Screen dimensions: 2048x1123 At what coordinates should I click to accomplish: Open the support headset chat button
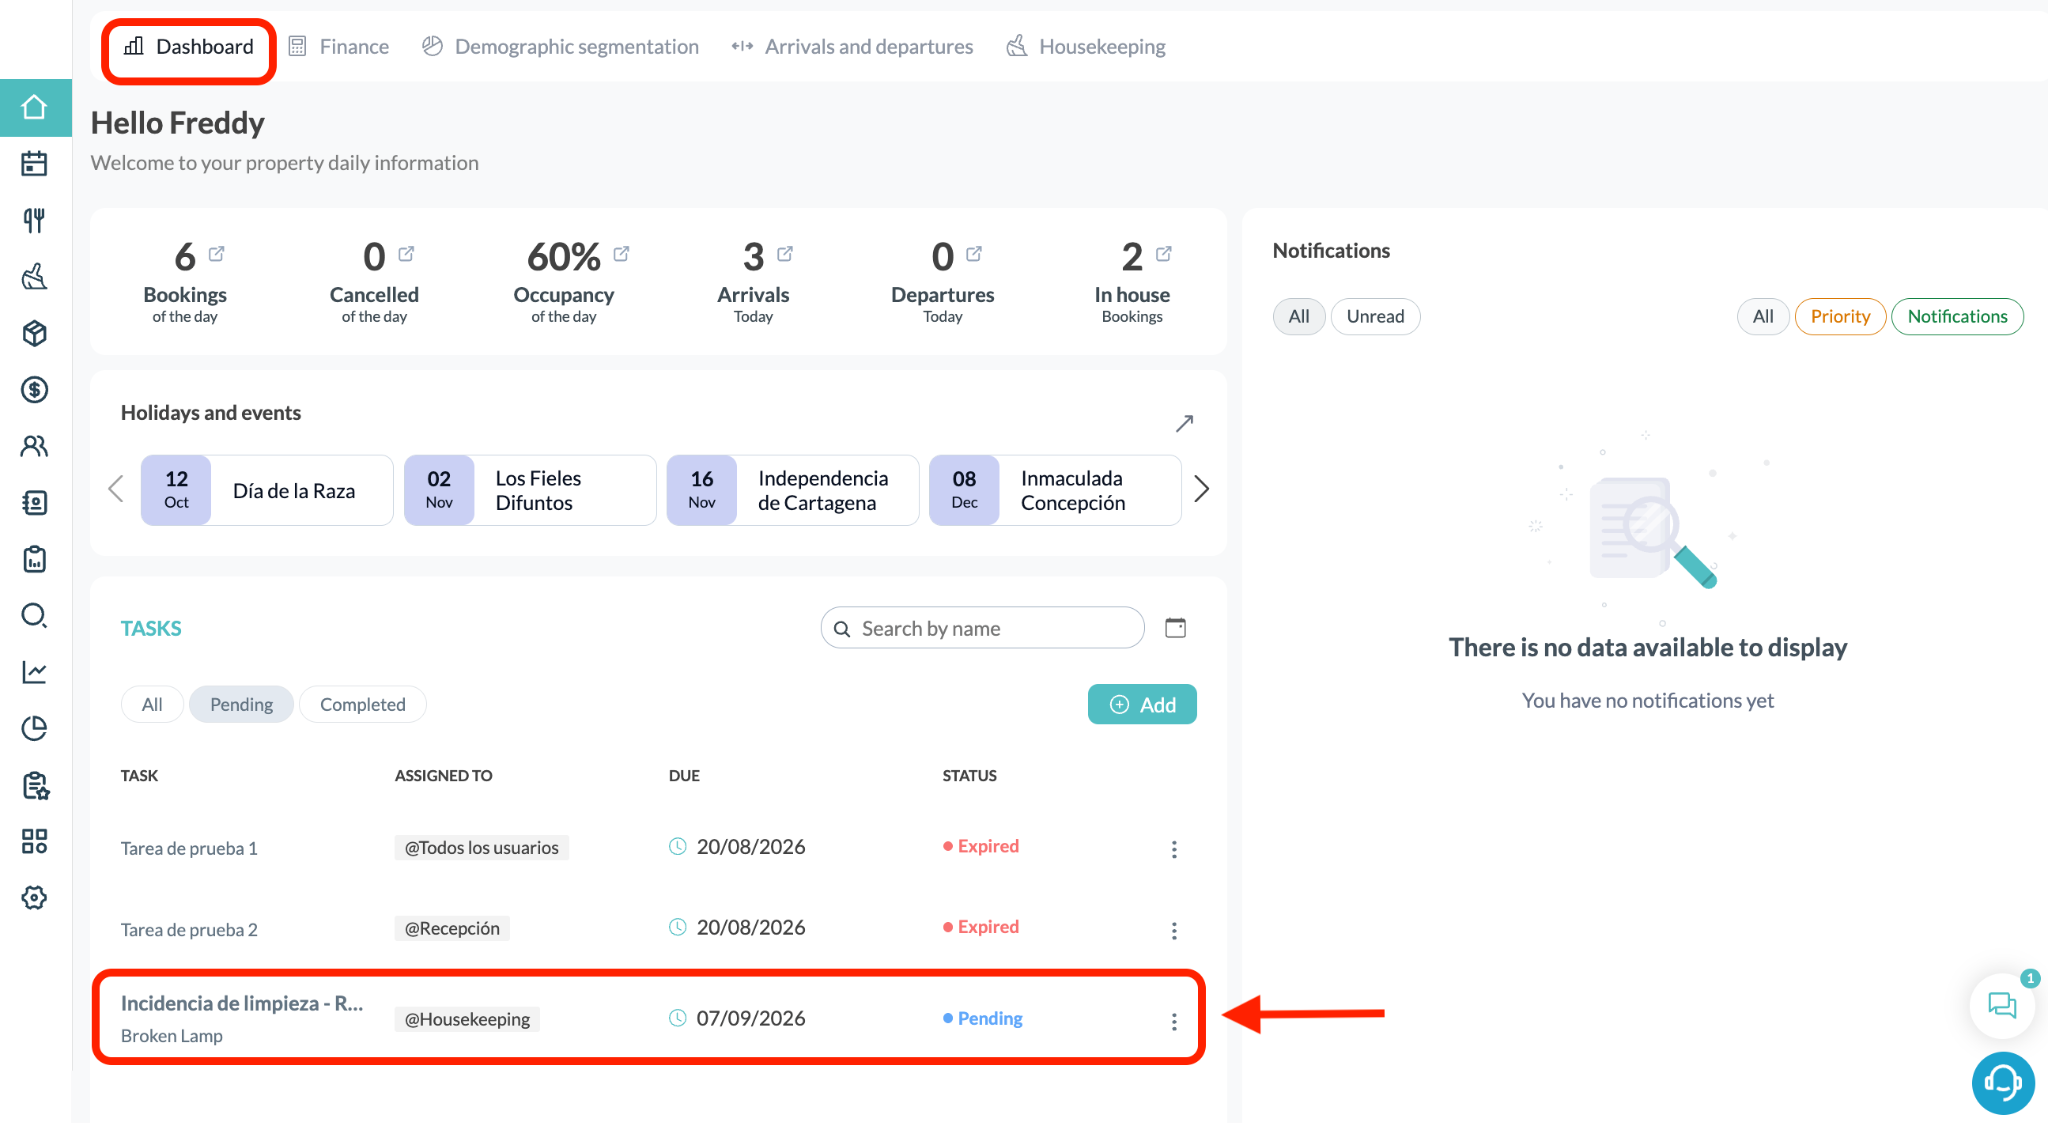2003,1082
